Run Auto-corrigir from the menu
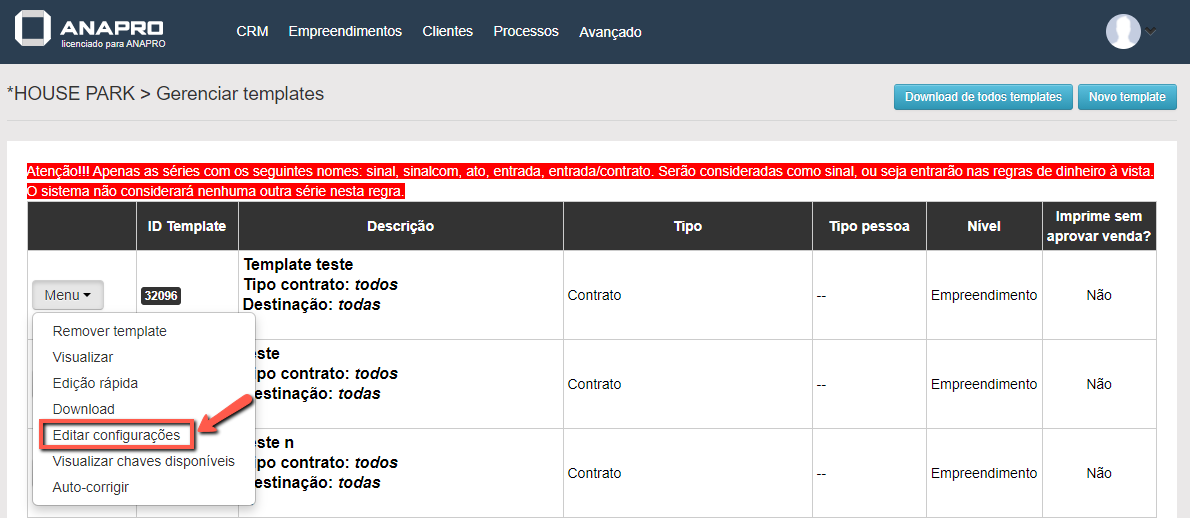 [90, 487]
